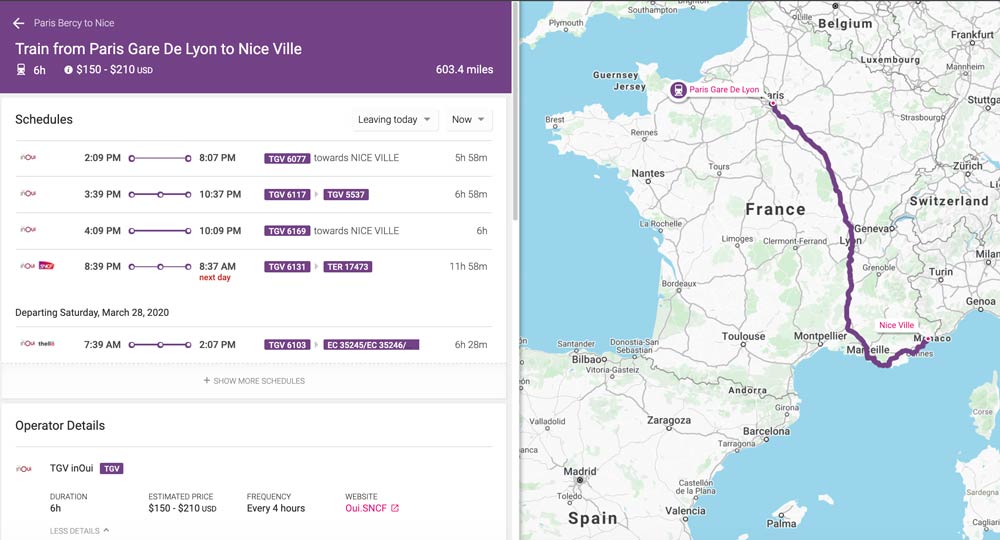
Task: Click the EC 35245/EC 35246 train badge
Action: (x=371, y=345)
